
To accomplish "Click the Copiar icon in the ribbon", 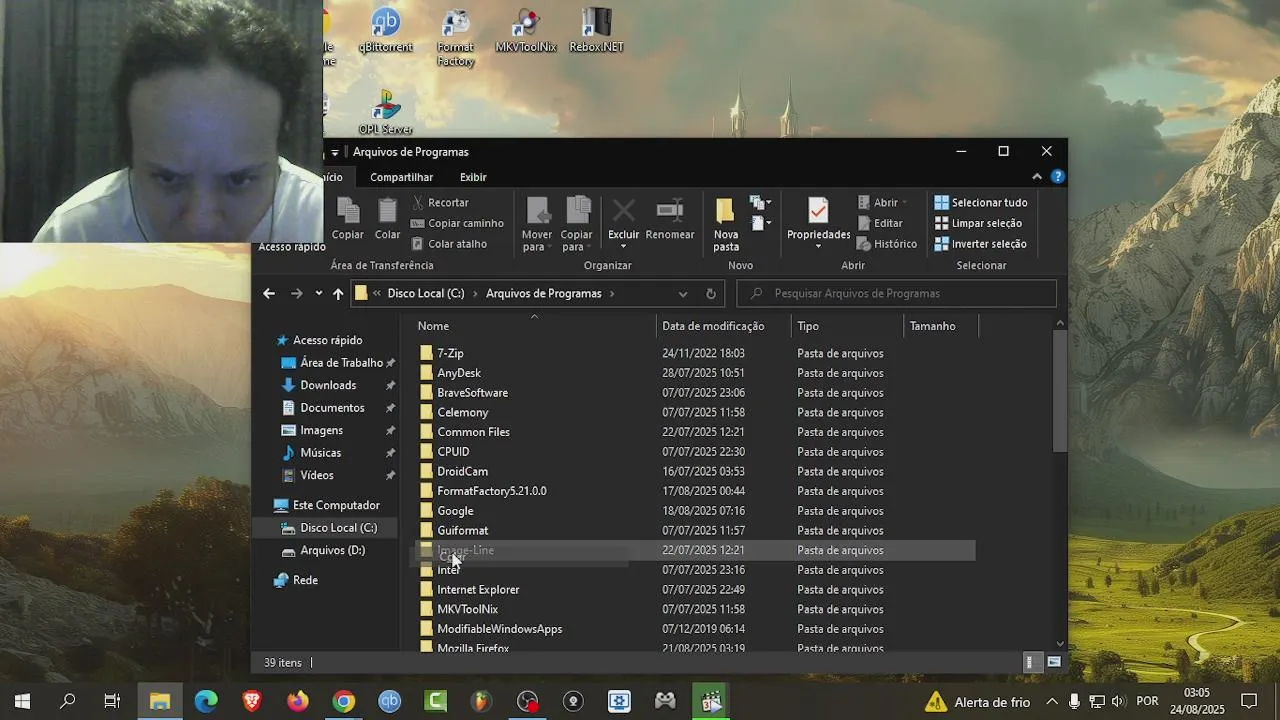I will pyautogui.click(x=348, y=219).
